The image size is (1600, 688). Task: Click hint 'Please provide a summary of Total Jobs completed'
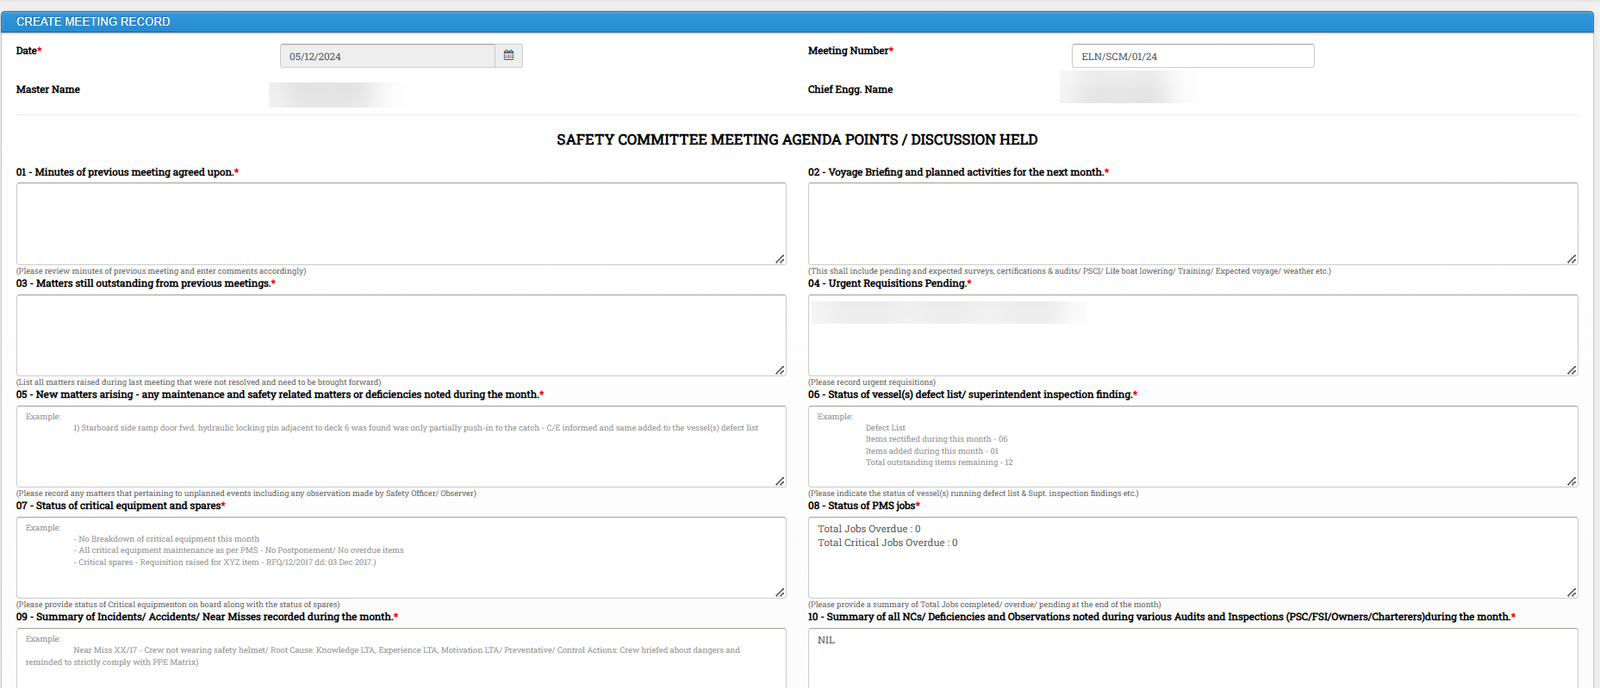[984, 604]
